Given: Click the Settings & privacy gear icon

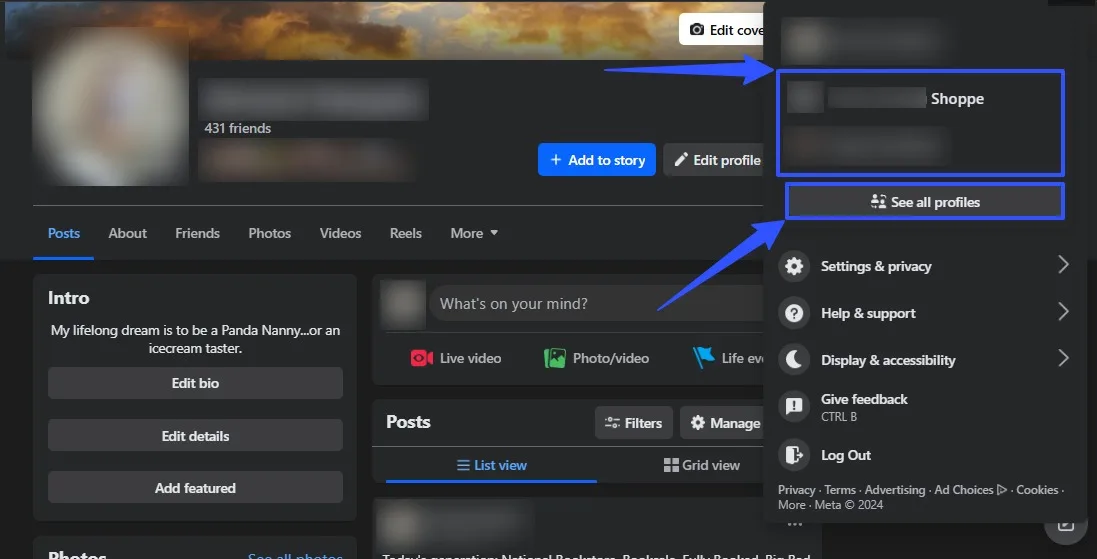Looking at the screenshot, I should click(794, 266).
